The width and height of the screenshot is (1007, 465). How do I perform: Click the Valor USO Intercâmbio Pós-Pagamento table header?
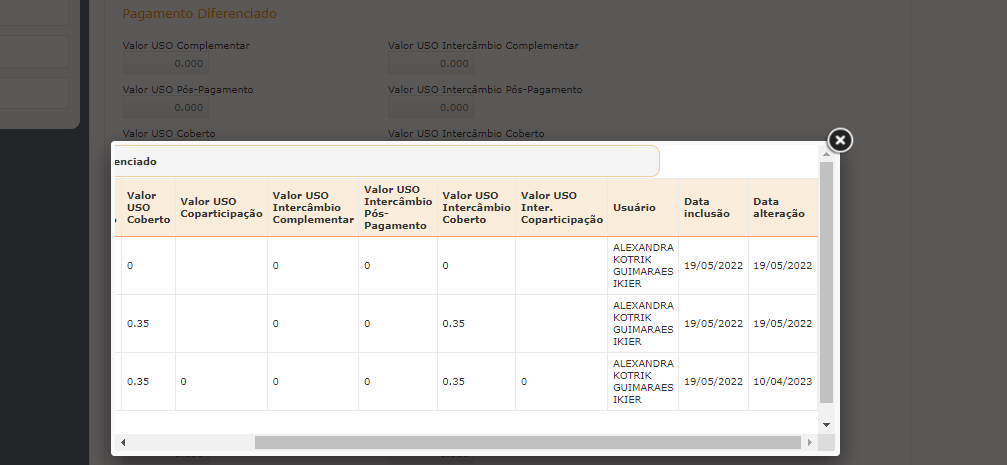tap(397, 207)
